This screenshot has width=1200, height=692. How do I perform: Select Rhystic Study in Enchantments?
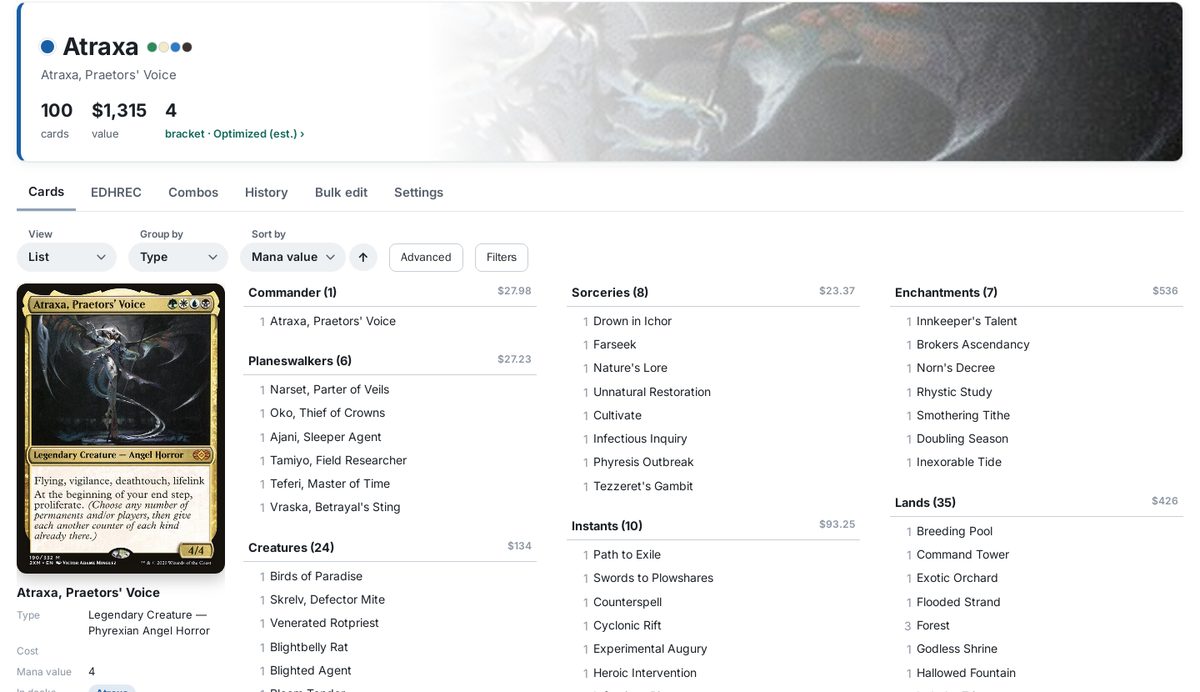[954, 392]
